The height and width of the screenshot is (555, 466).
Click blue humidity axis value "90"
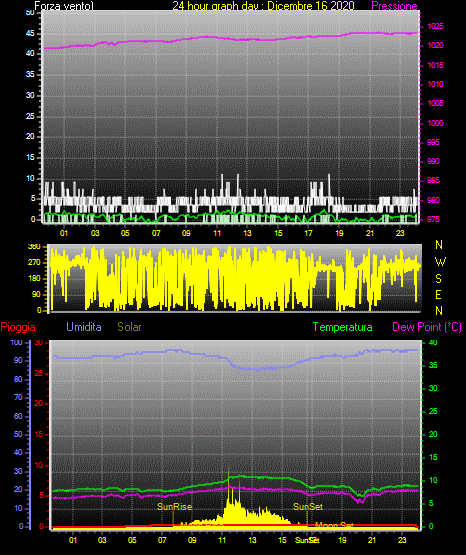point(18,360)
